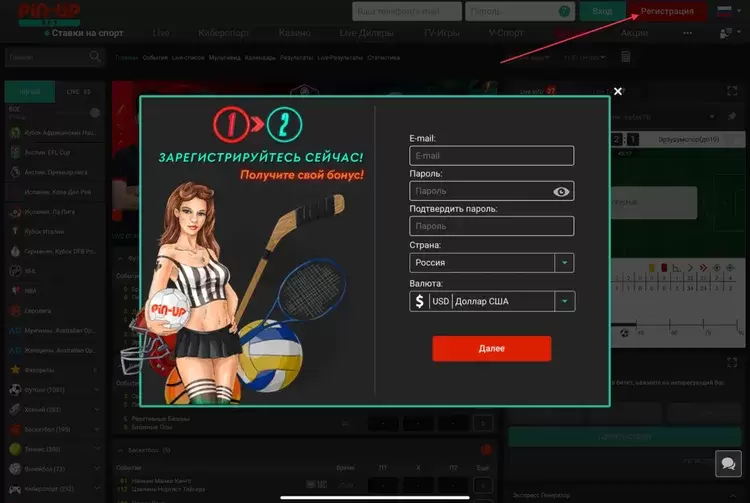Select the Календарь sub-navigation tab

pyautogui.click(x=260, y=58)
